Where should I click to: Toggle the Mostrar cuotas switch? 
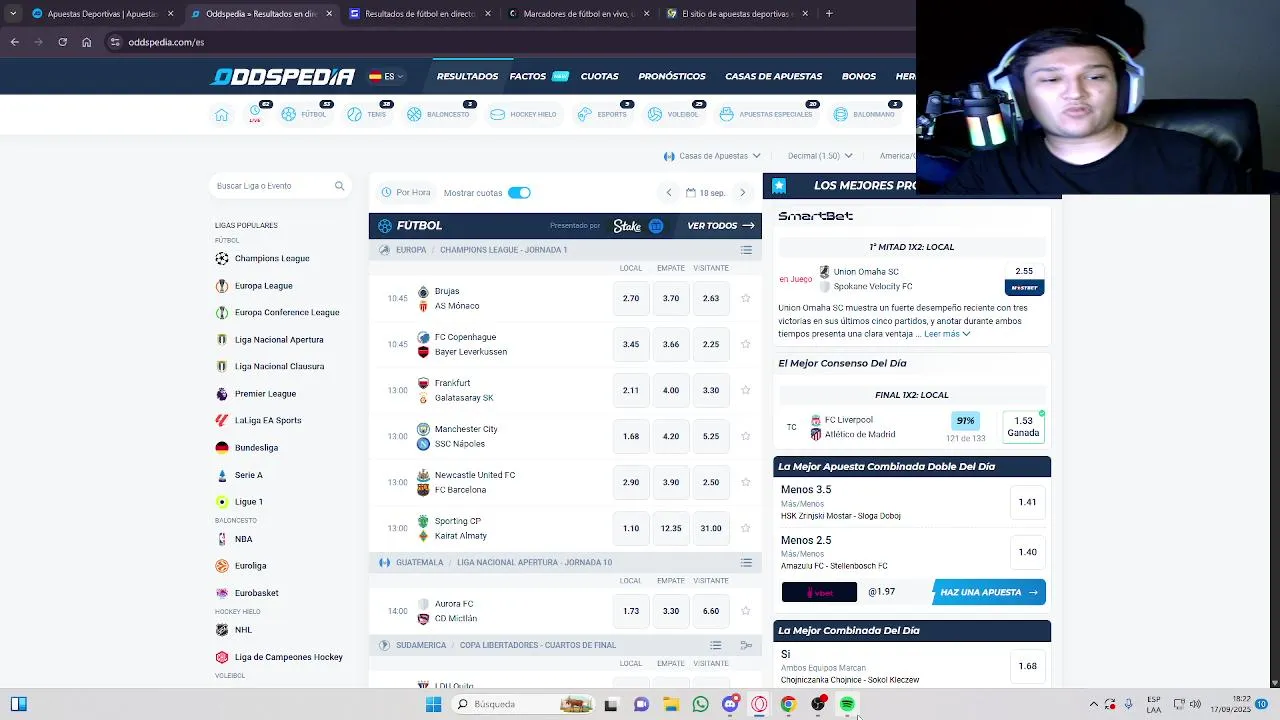[x=519, y=193]
